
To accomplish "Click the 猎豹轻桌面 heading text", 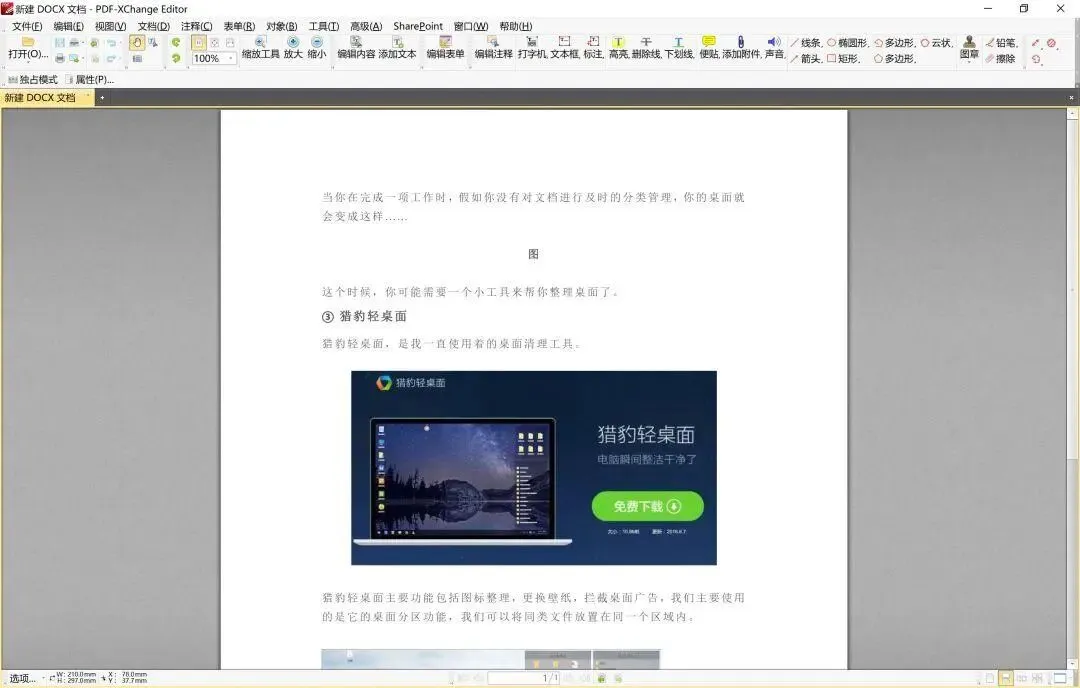I will pos(373,316).
